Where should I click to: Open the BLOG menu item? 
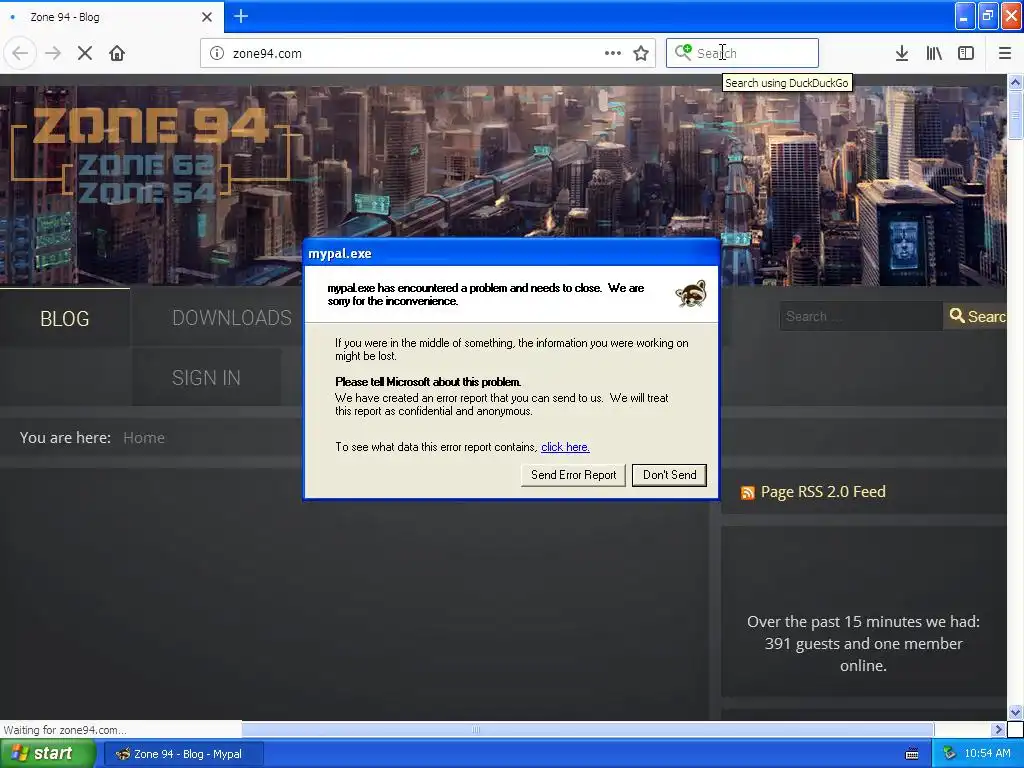[x=65, y=318]
